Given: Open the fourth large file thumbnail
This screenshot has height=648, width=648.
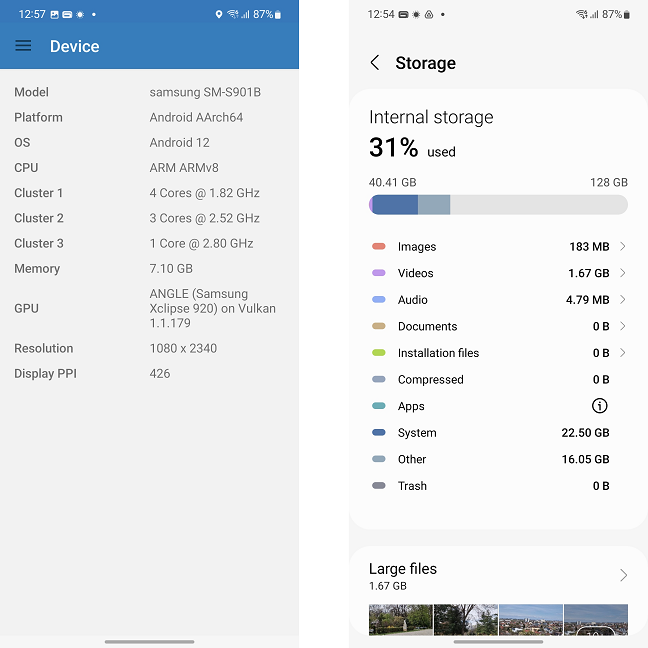Looking at the screenshot, I should coord(596,619).
